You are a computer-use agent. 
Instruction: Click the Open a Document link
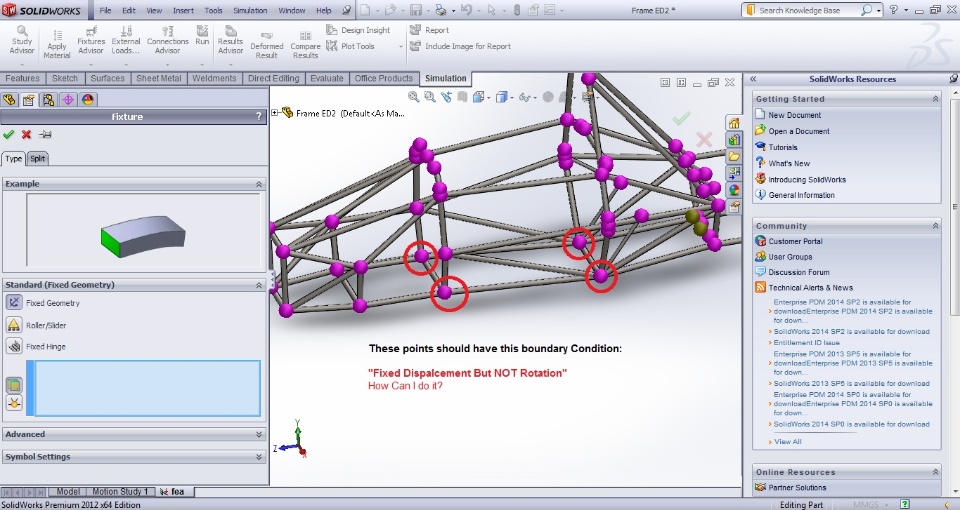pos(798,131)
